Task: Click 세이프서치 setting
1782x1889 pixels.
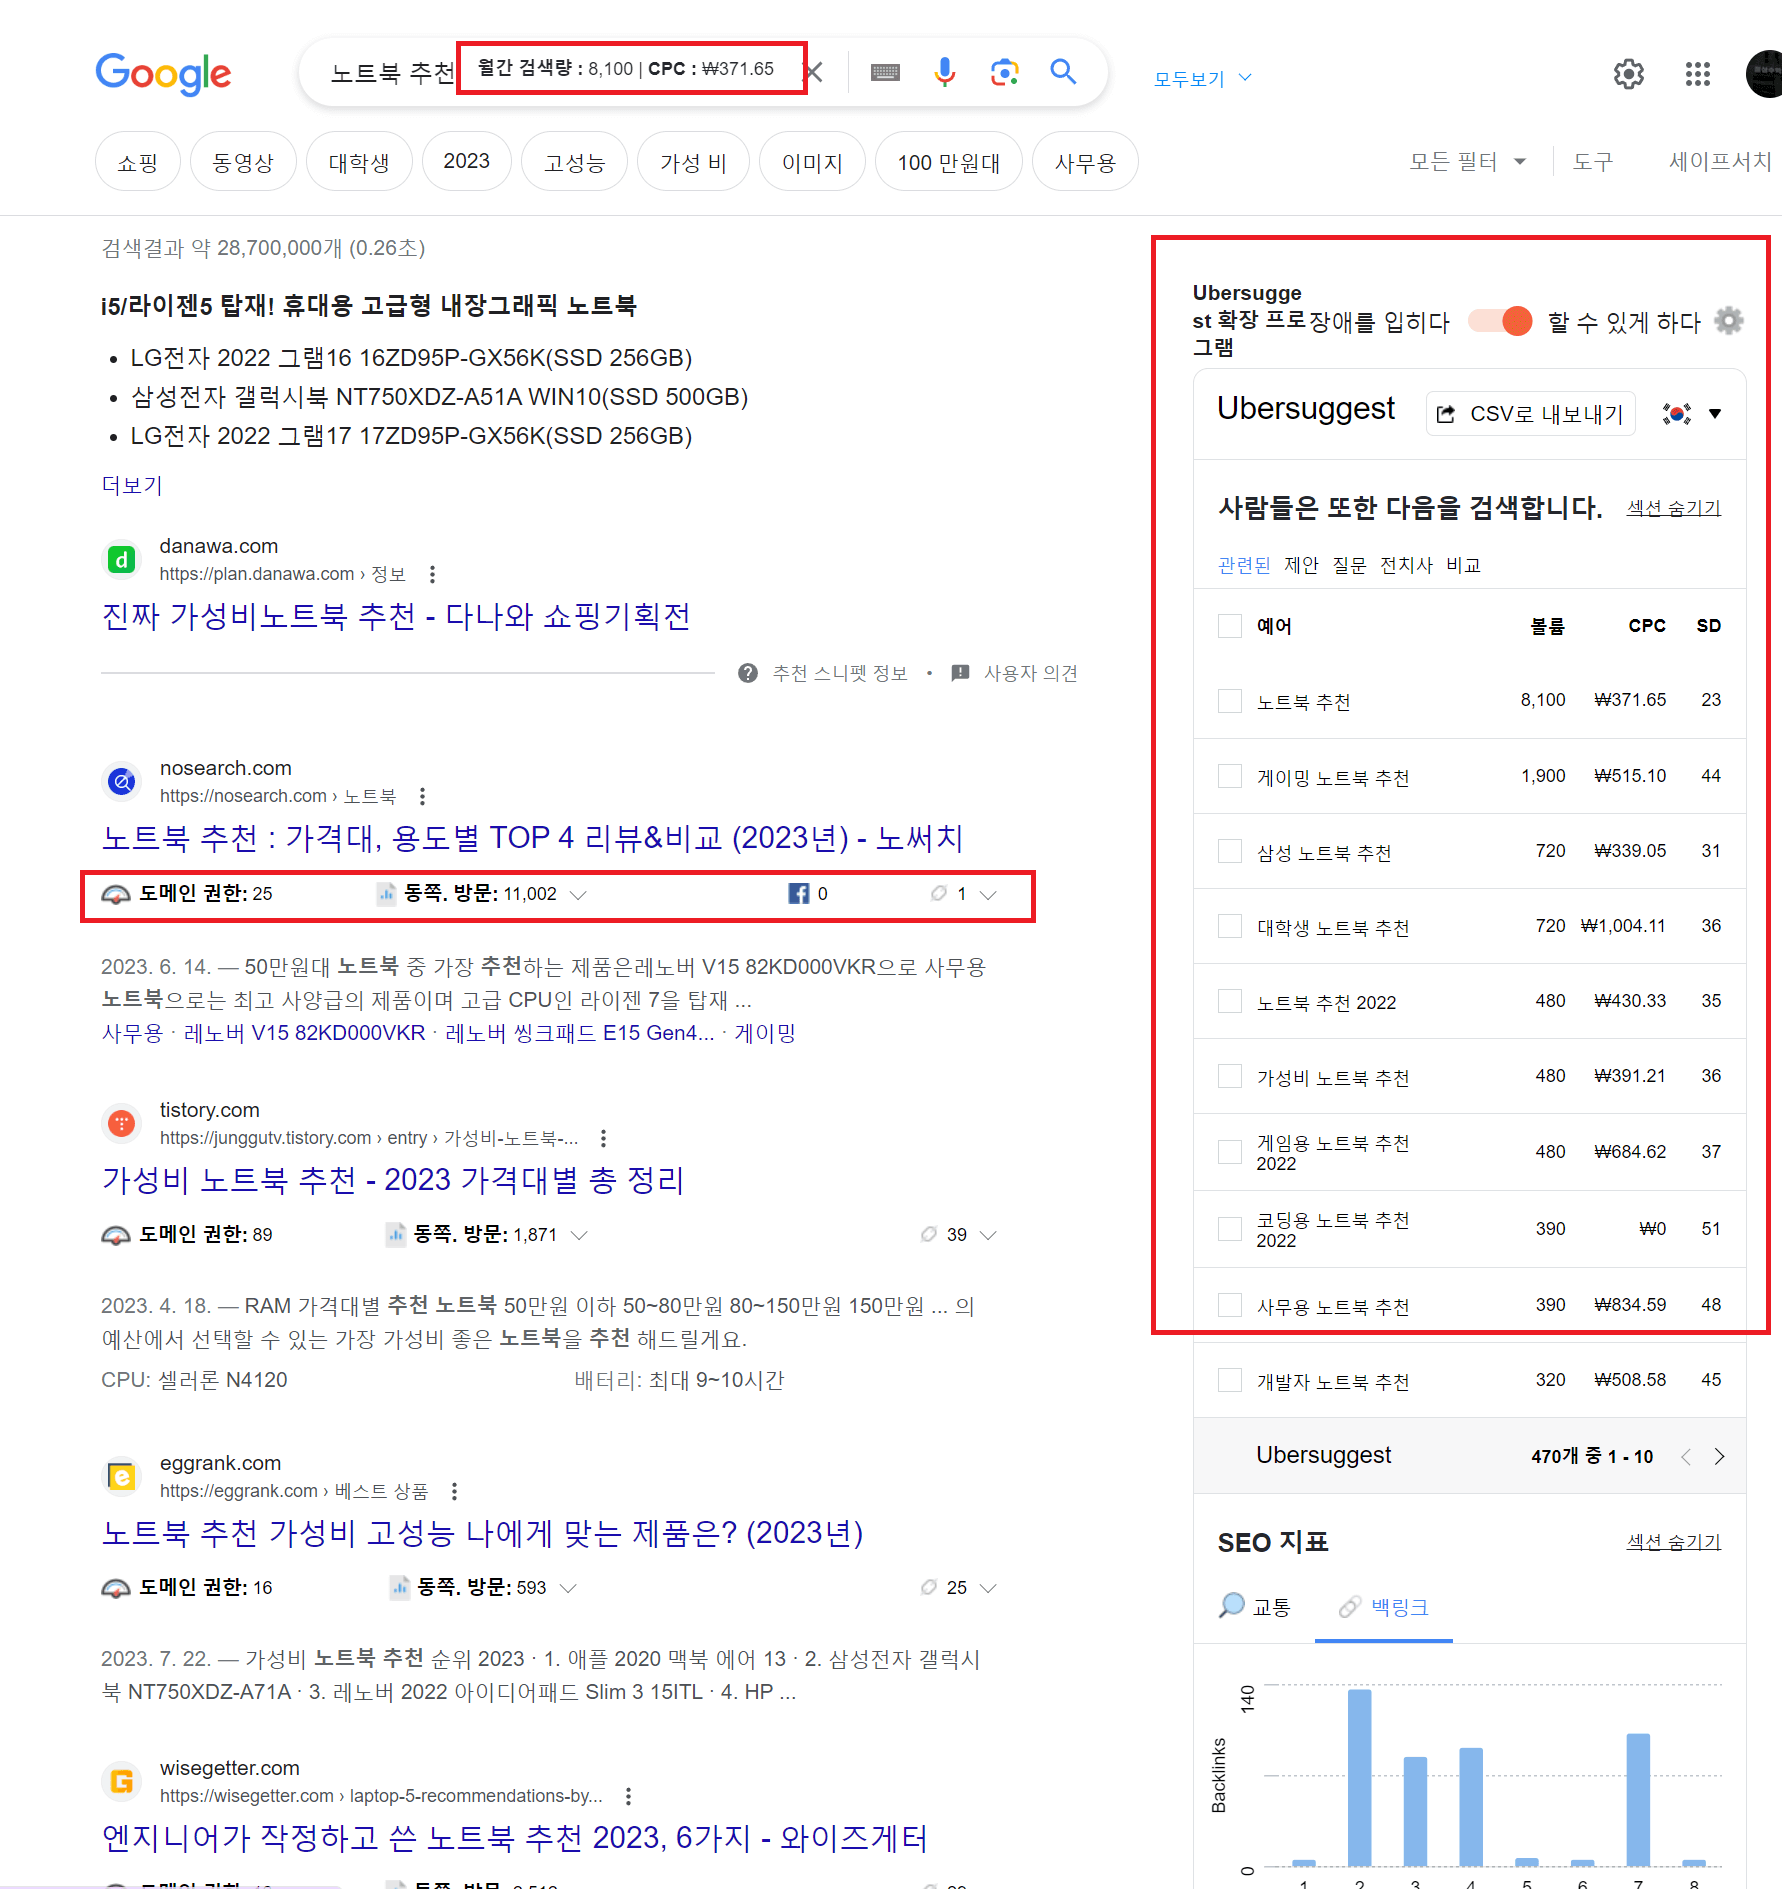Action: (x=1720, y=161)
